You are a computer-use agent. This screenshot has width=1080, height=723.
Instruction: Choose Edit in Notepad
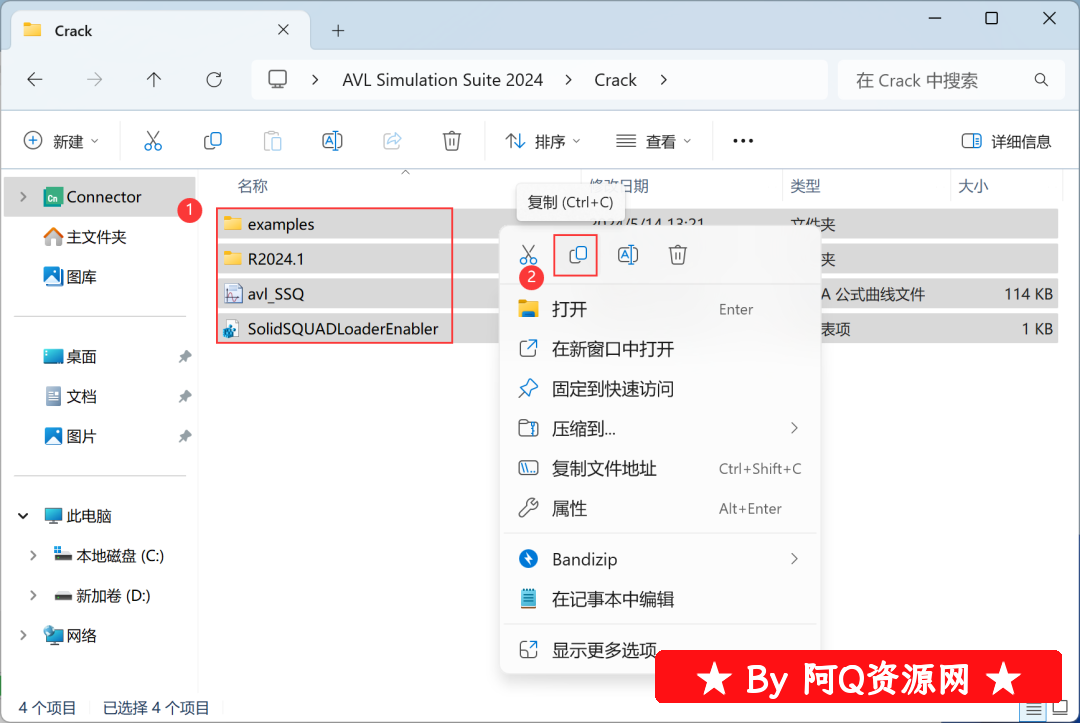[660, 599]
